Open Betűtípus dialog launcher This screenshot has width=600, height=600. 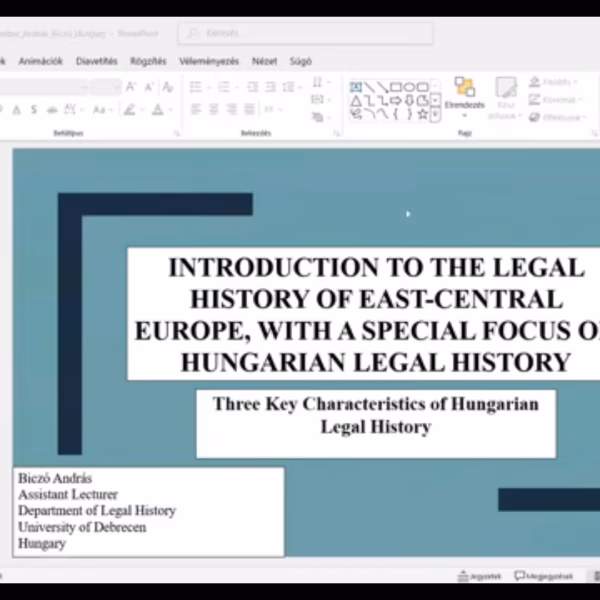[x=176, y=133]
